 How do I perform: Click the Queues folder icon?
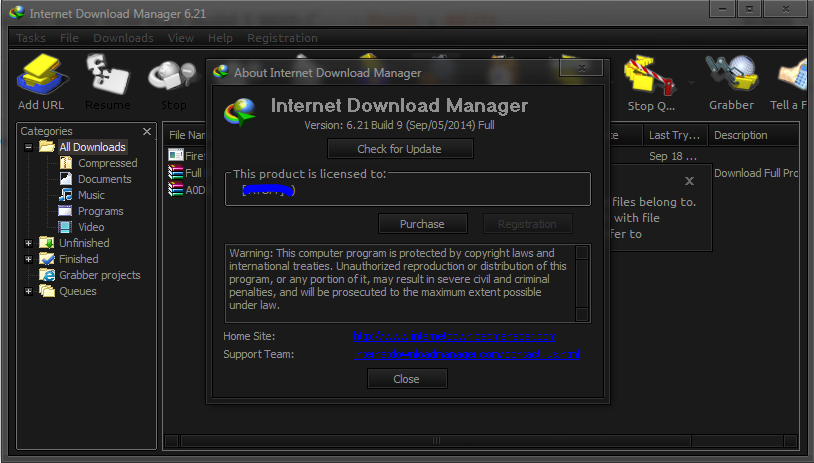click(x=47, y=291)
